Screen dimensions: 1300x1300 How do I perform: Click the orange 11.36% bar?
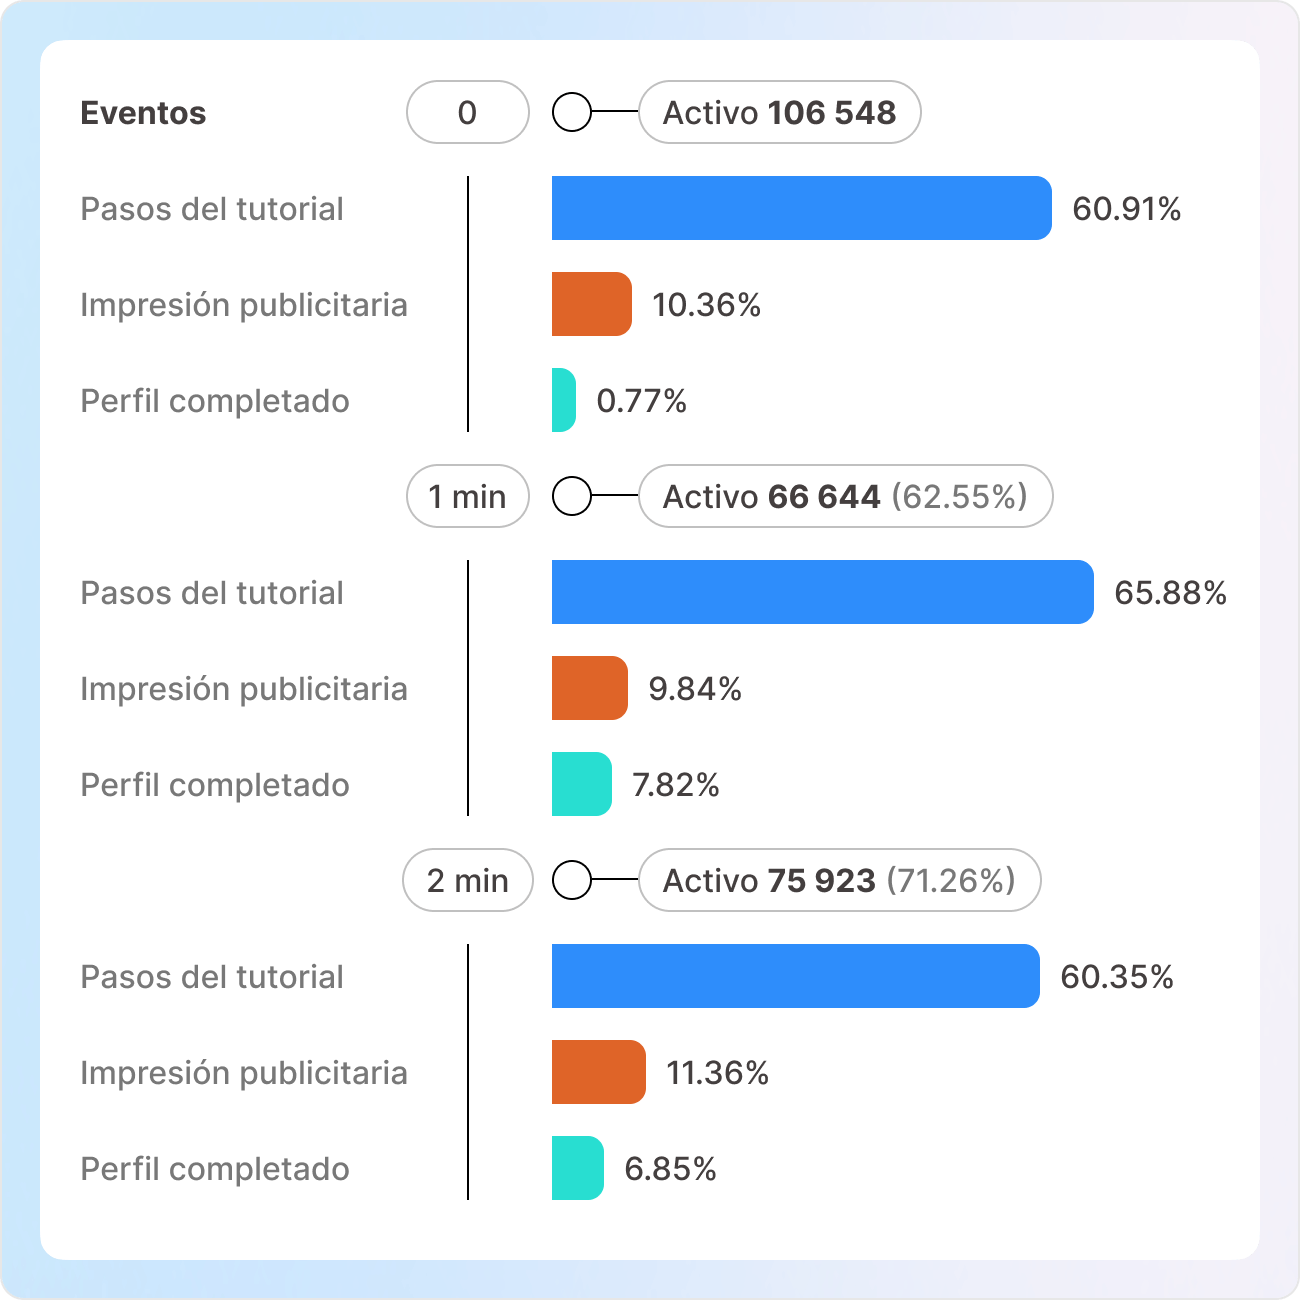(598, 1072)
